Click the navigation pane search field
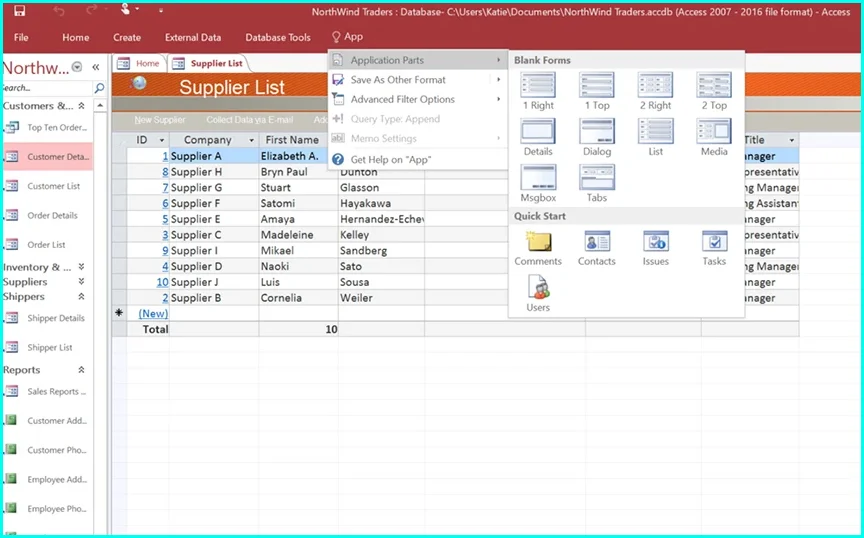 tap(45, 88)
